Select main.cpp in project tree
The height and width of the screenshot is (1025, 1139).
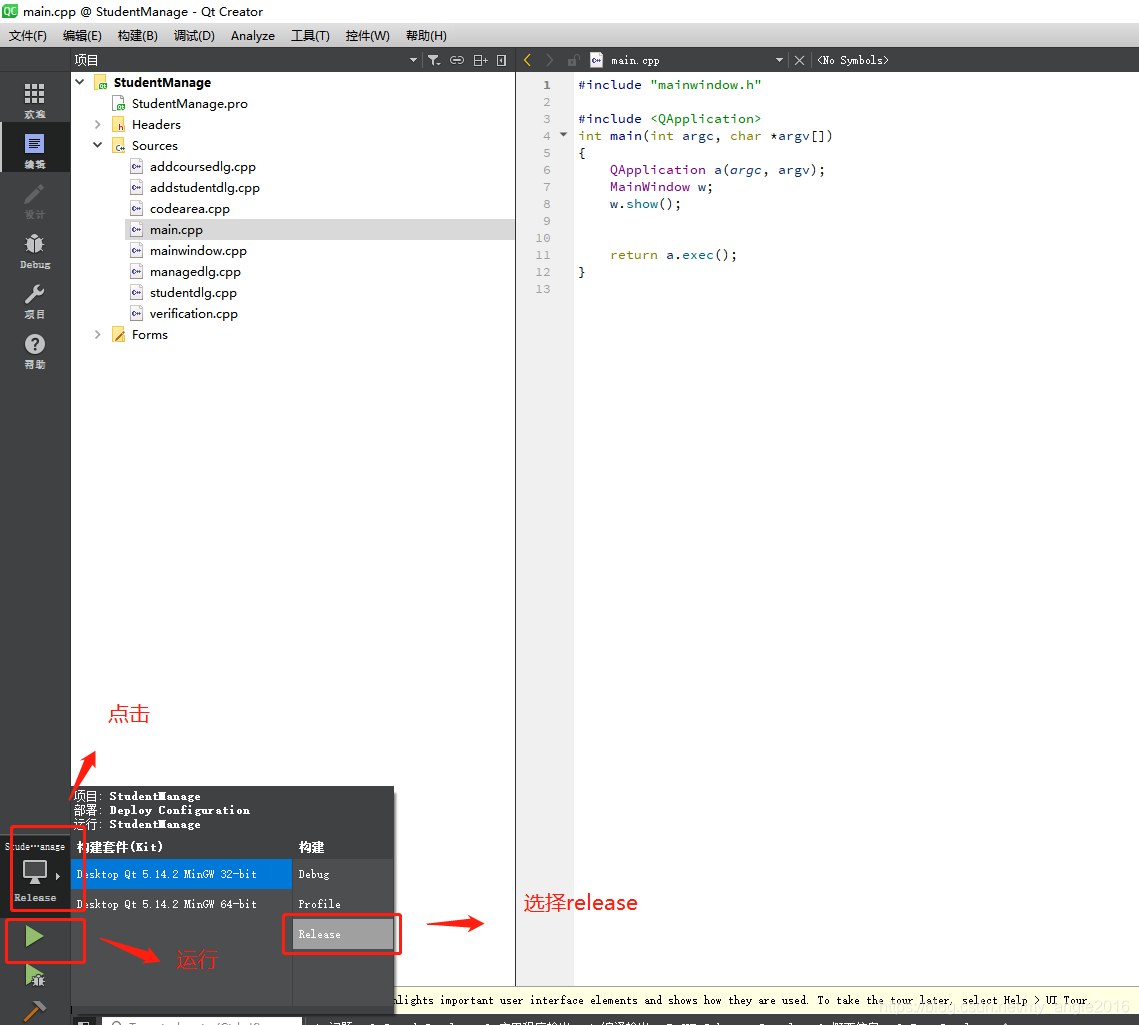click(x=176, y=230)
